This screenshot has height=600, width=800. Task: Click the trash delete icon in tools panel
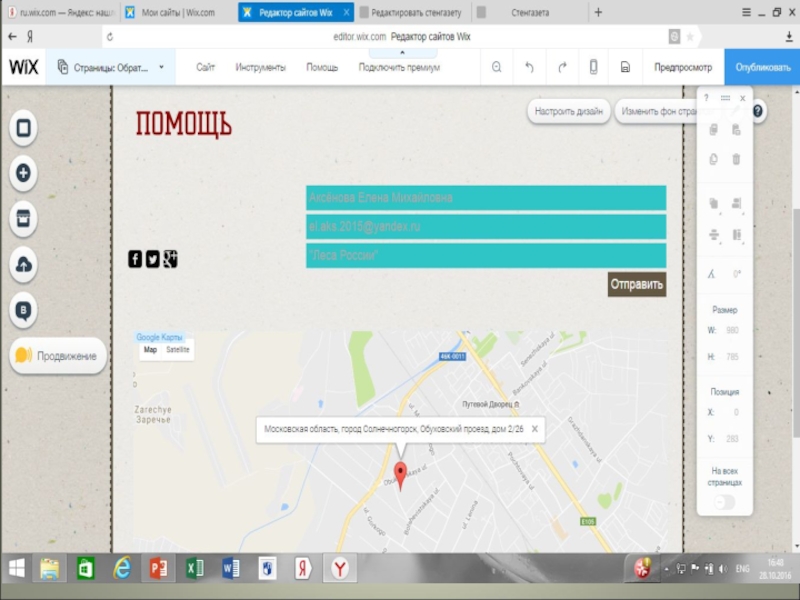tap(737, 159)
